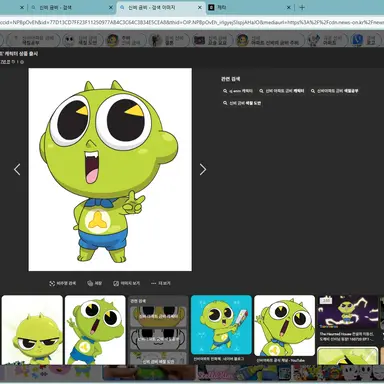This screenshot has height=384, width=384.
Task: Close the '신비 금비 - 검색 이미지' tab
Action: pyautogui.click(x=200, y=7)
